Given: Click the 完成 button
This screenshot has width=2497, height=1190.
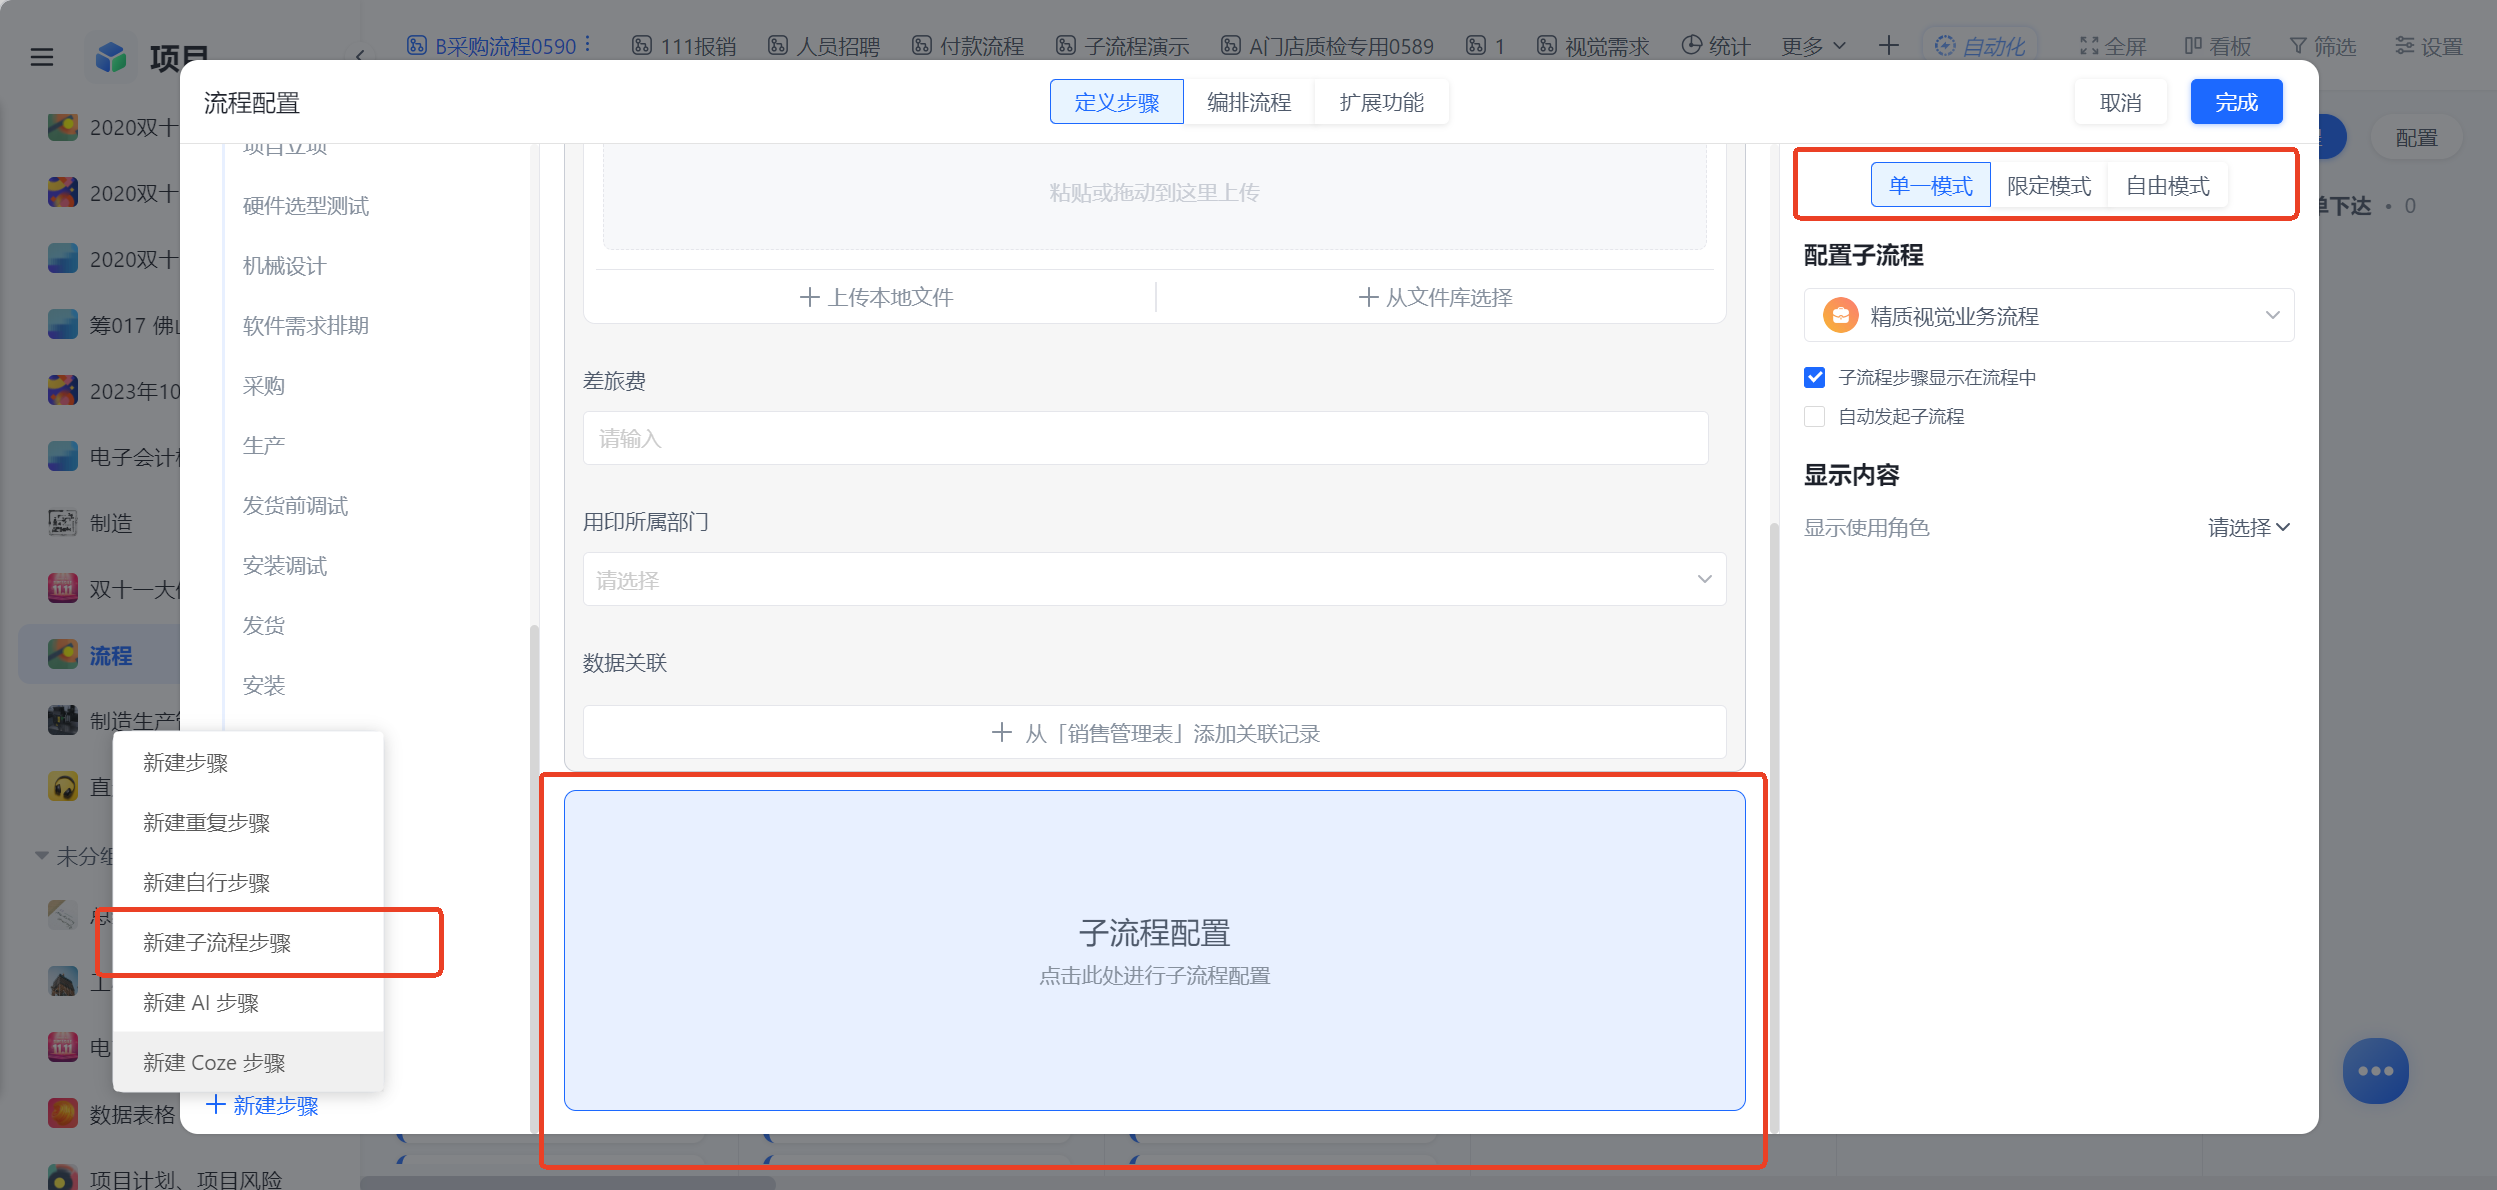Looking at the screenshot, I should 2236,102.
